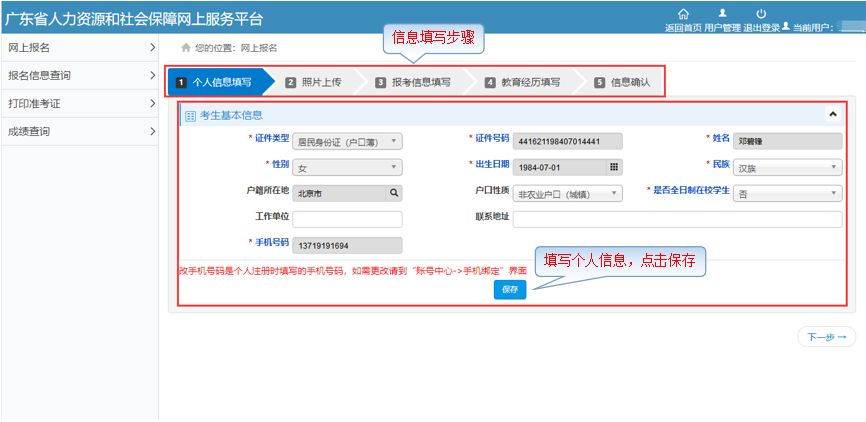Expand 成绩查询 in the sidebar menu
Viewport: 866px width, 422px height.
tap(80, 131)
